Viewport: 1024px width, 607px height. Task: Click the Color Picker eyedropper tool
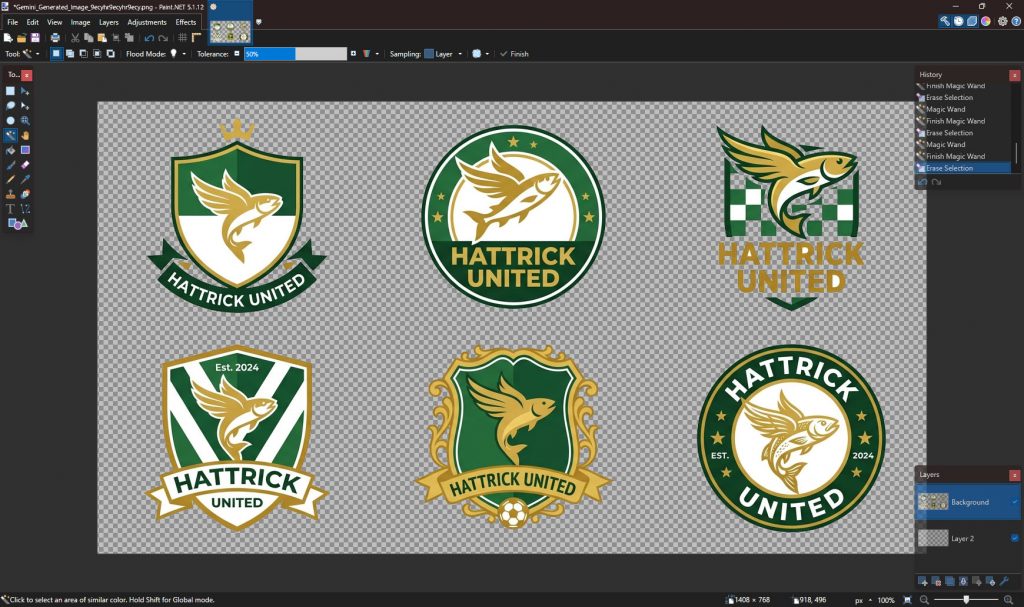point(25,180)
